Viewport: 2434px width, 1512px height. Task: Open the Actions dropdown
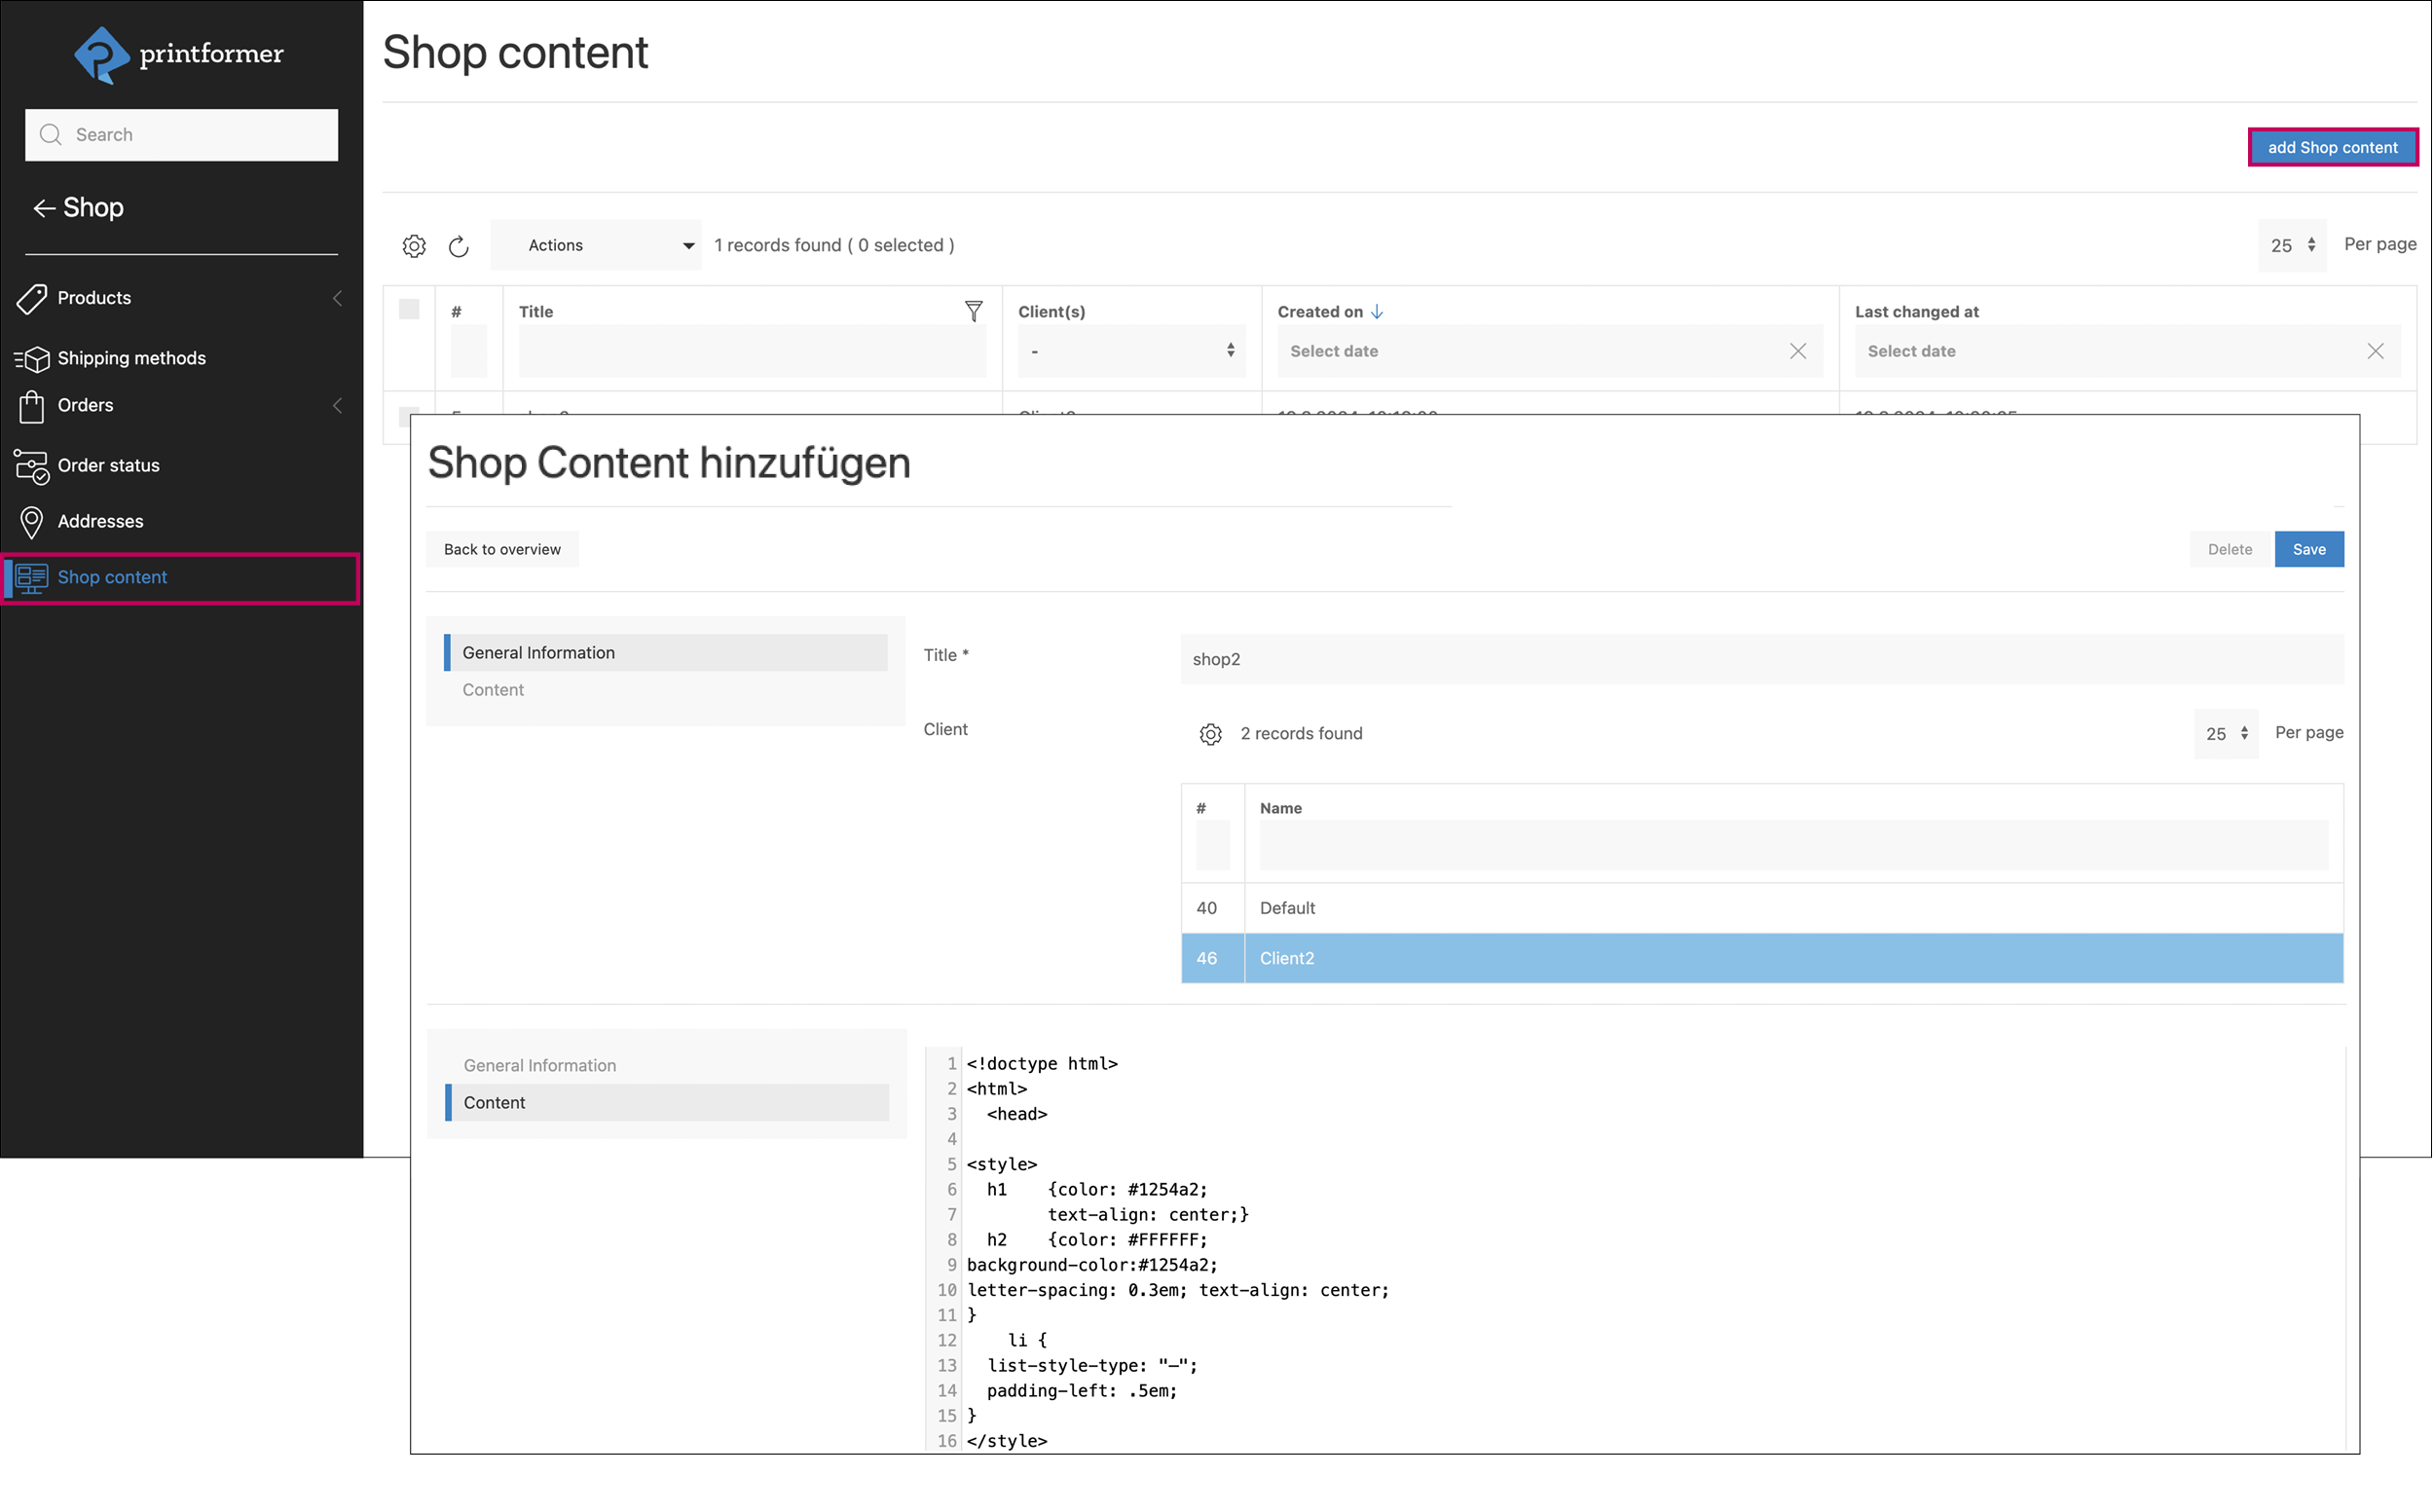[x=595, y=244]
